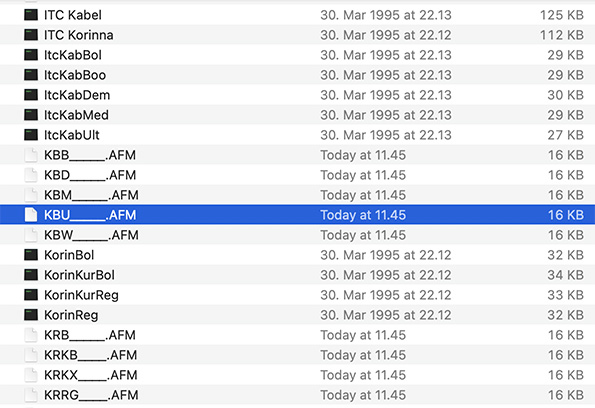Select the file name KorinReg
The height and width of the screenshot is (408, 595).
(71, 315)
